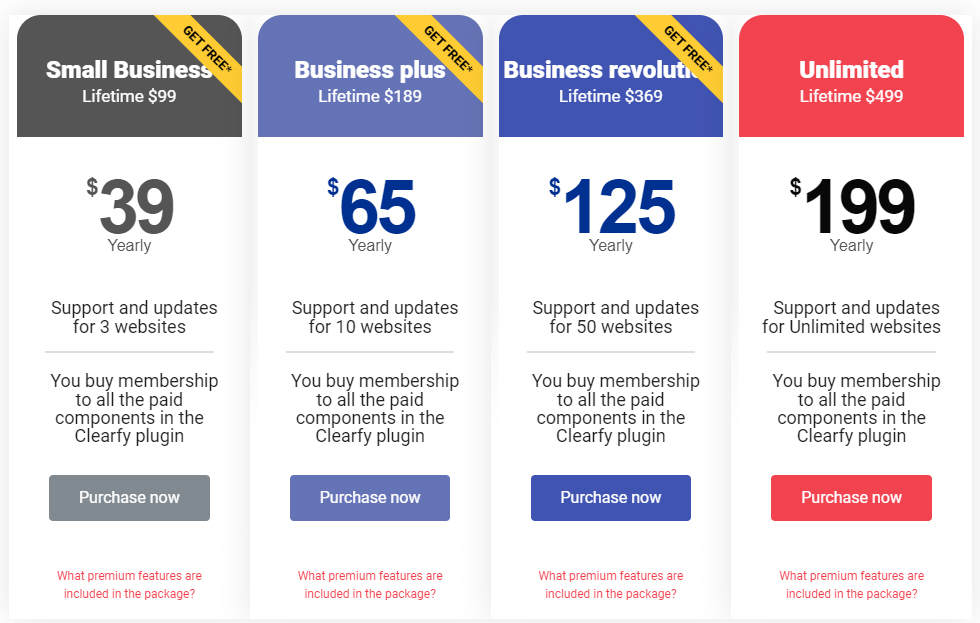Open premium features link under Business revolution

point(611,584)
